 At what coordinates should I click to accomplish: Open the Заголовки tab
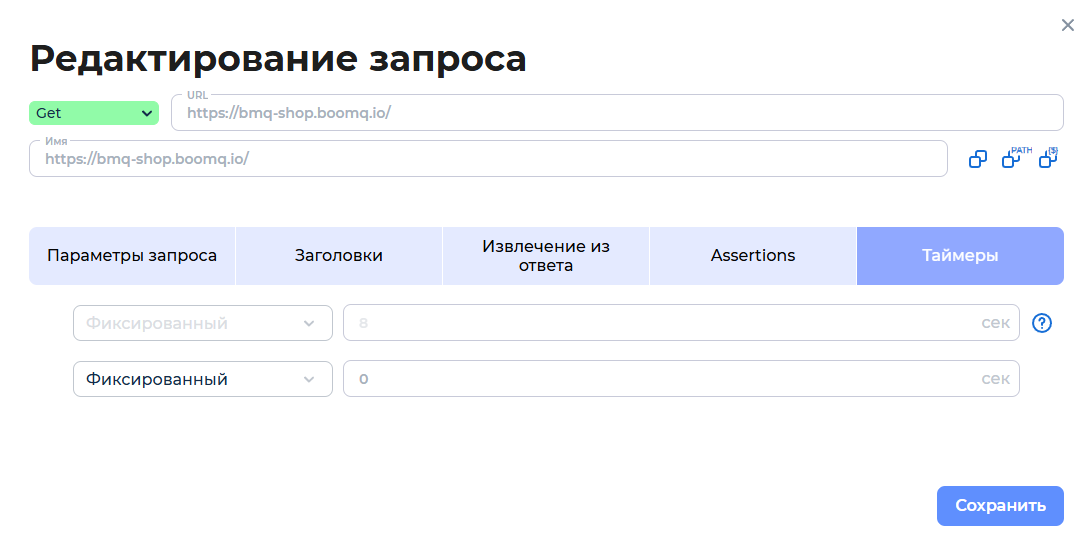click(339, 256)
